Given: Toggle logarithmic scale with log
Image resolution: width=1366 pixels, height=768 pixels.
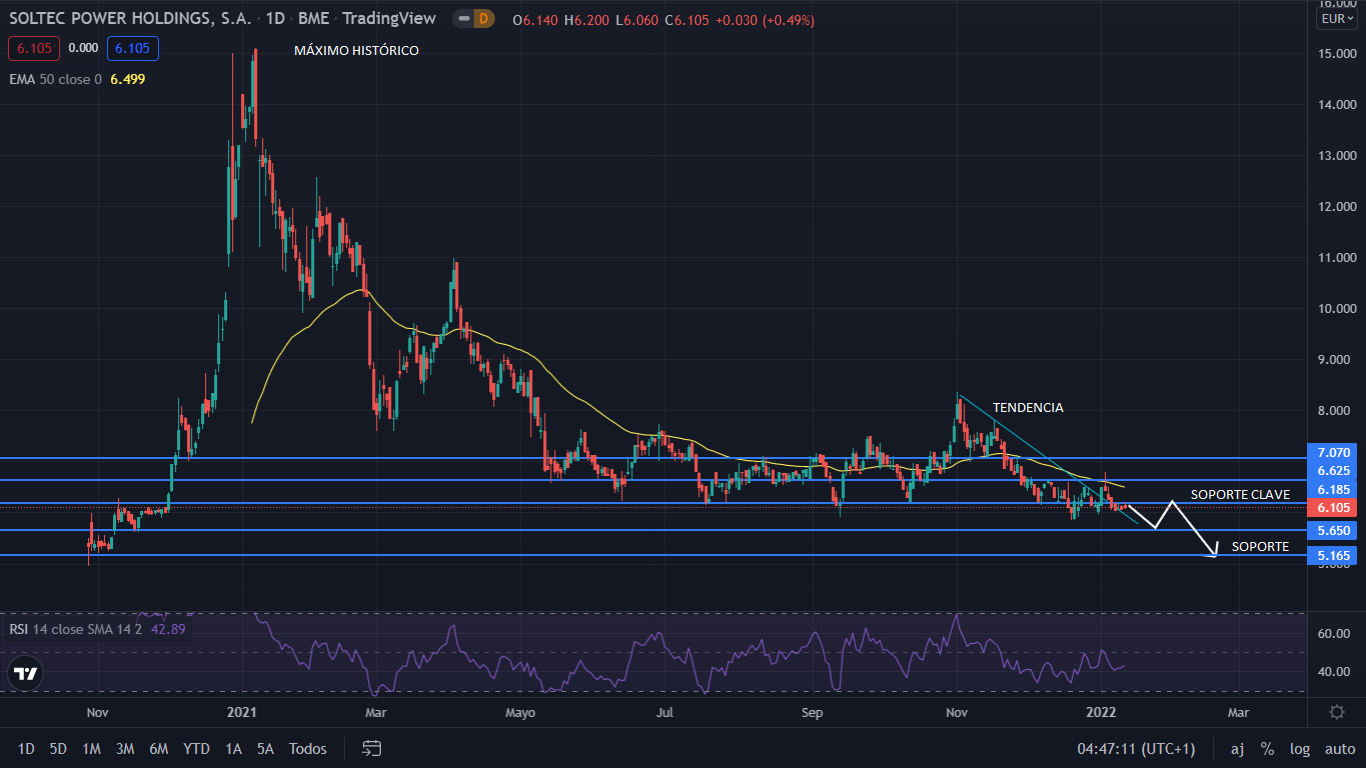Looking at the screenshot, I should tap(1300, 748).
